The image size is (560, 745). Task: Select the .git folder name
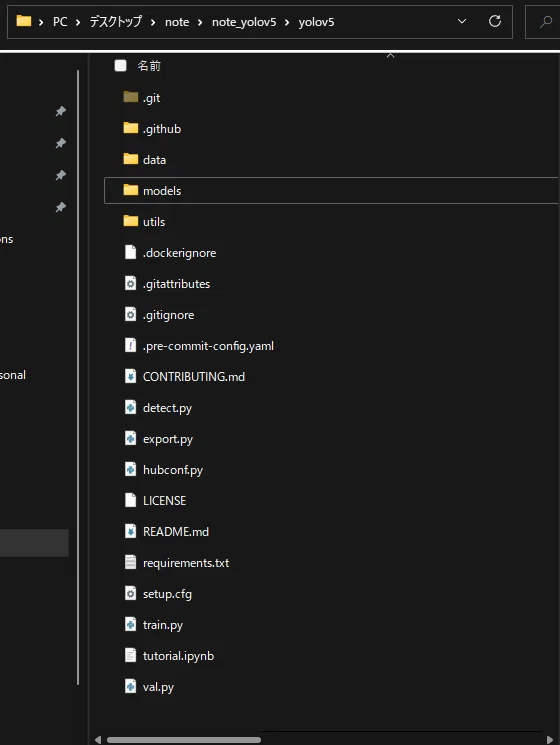coord(152,98)
